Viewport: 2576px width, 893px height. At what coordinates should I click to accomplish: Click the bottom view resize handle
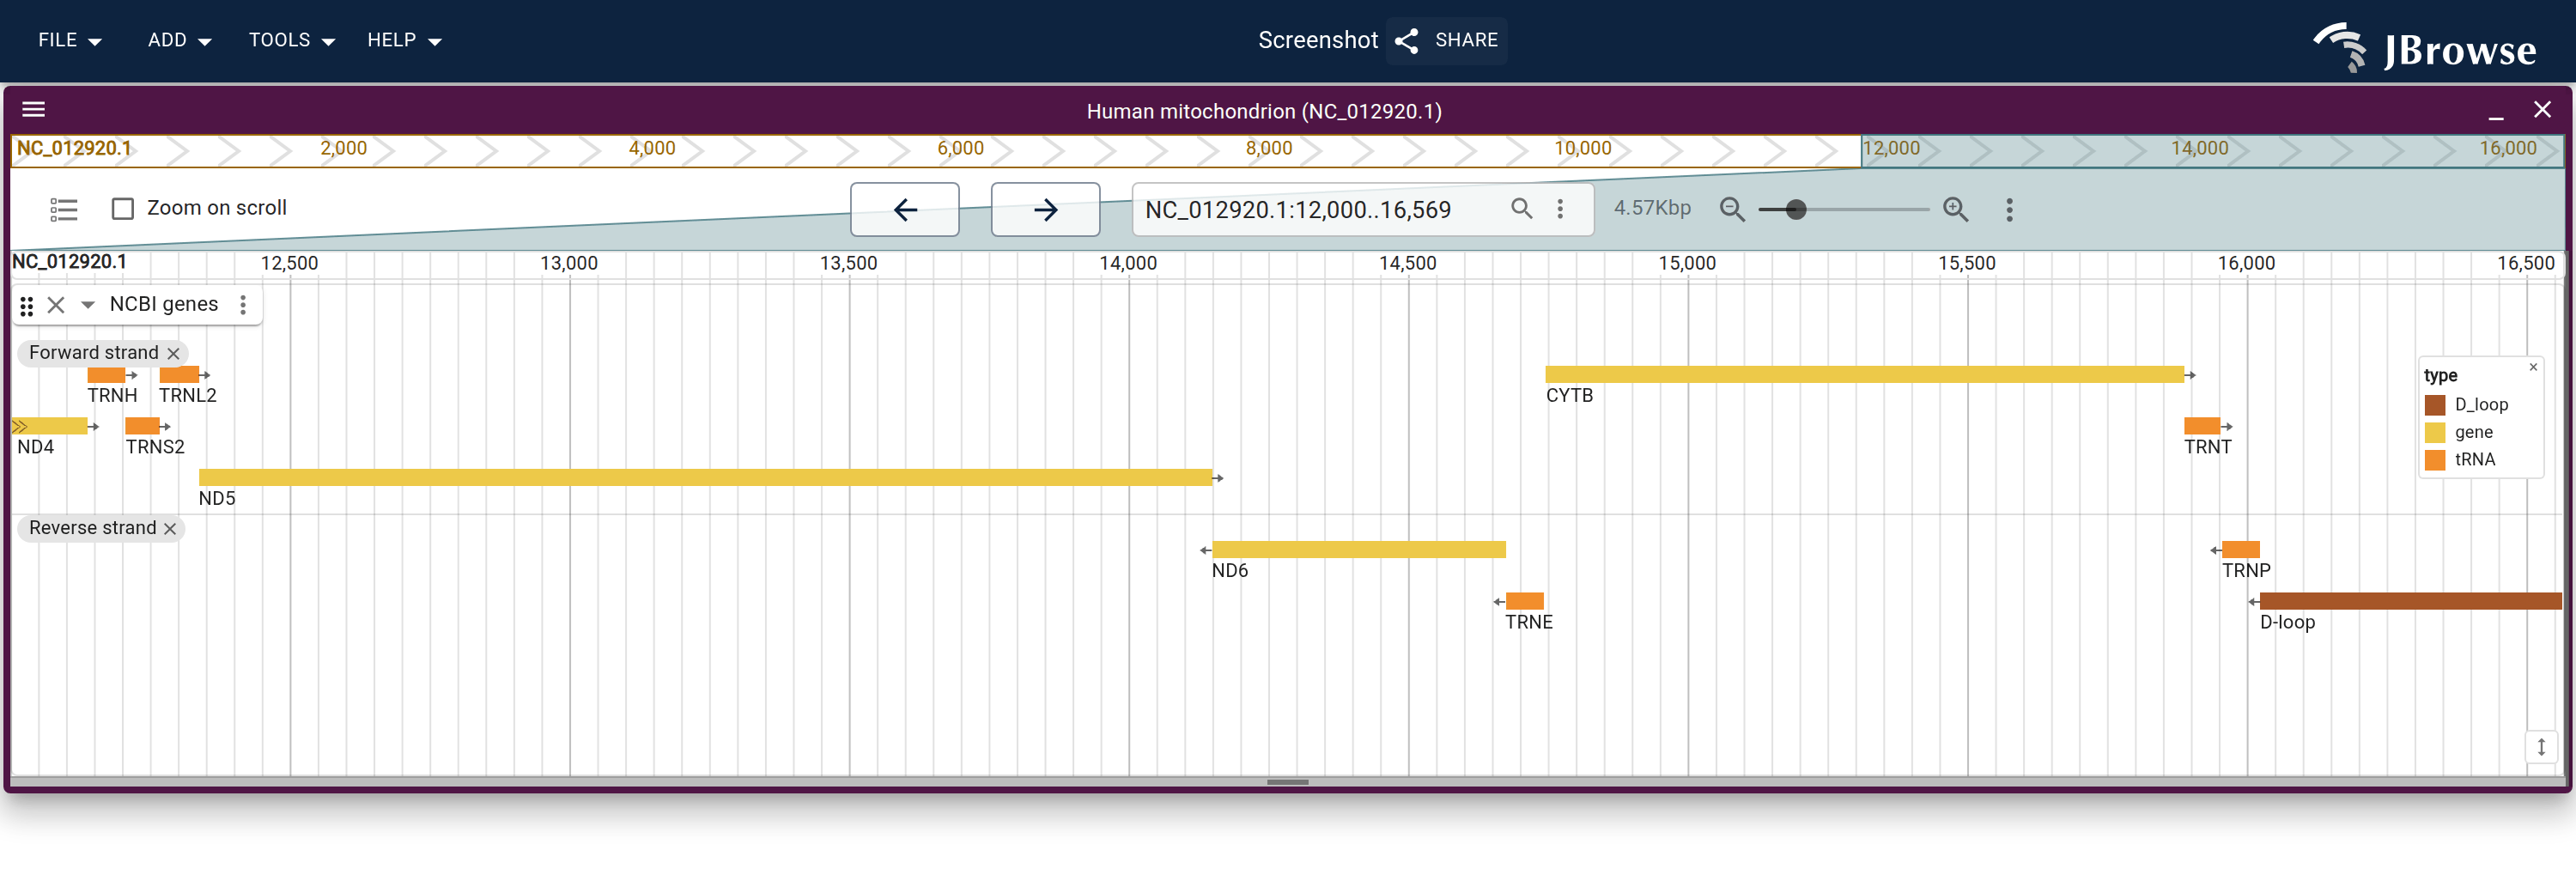pyautogui.click(x=1287, y=782)
